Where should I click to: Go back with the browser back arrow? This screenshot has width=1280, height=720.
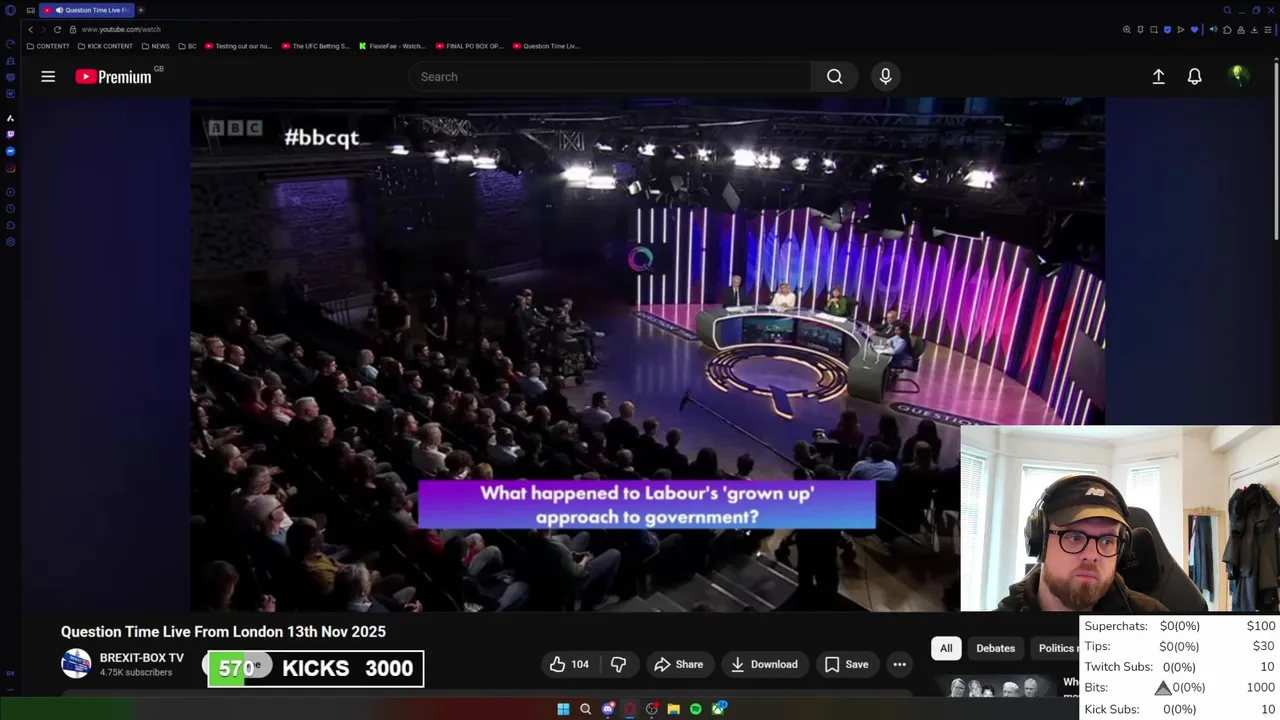click(30, 29)
